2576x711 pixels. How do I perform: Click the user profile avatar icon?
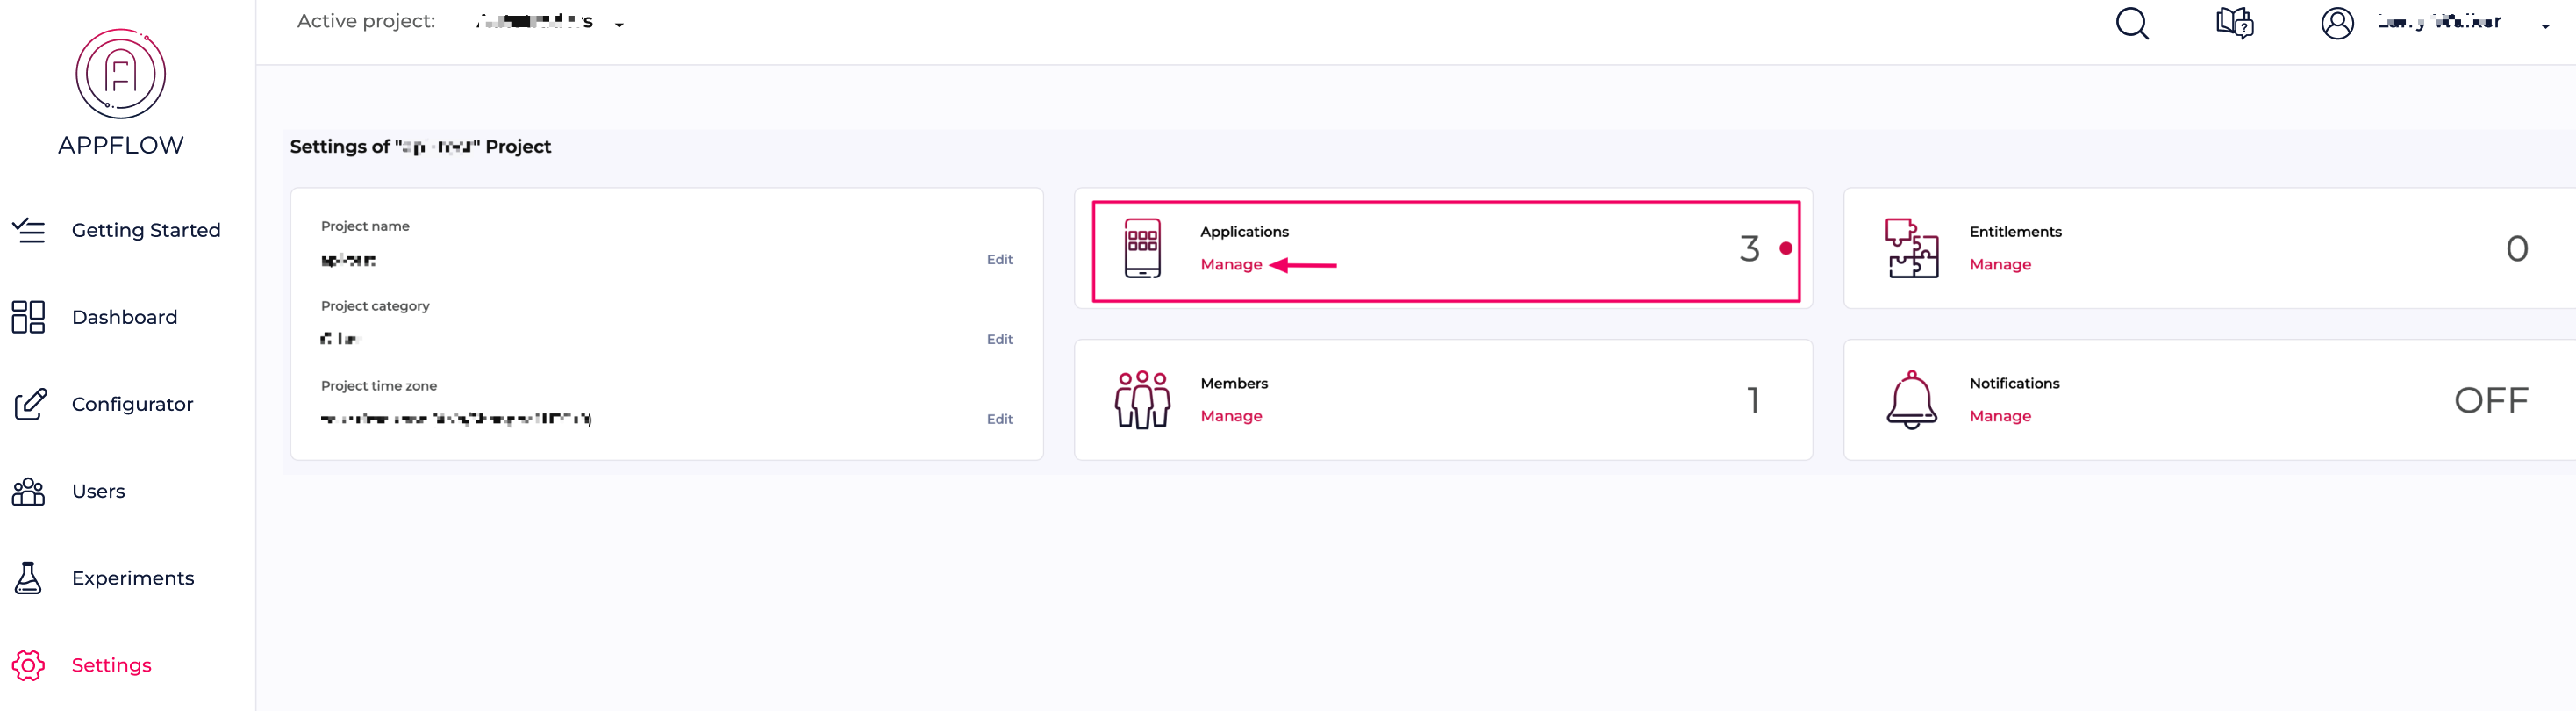click(2337, 23)
